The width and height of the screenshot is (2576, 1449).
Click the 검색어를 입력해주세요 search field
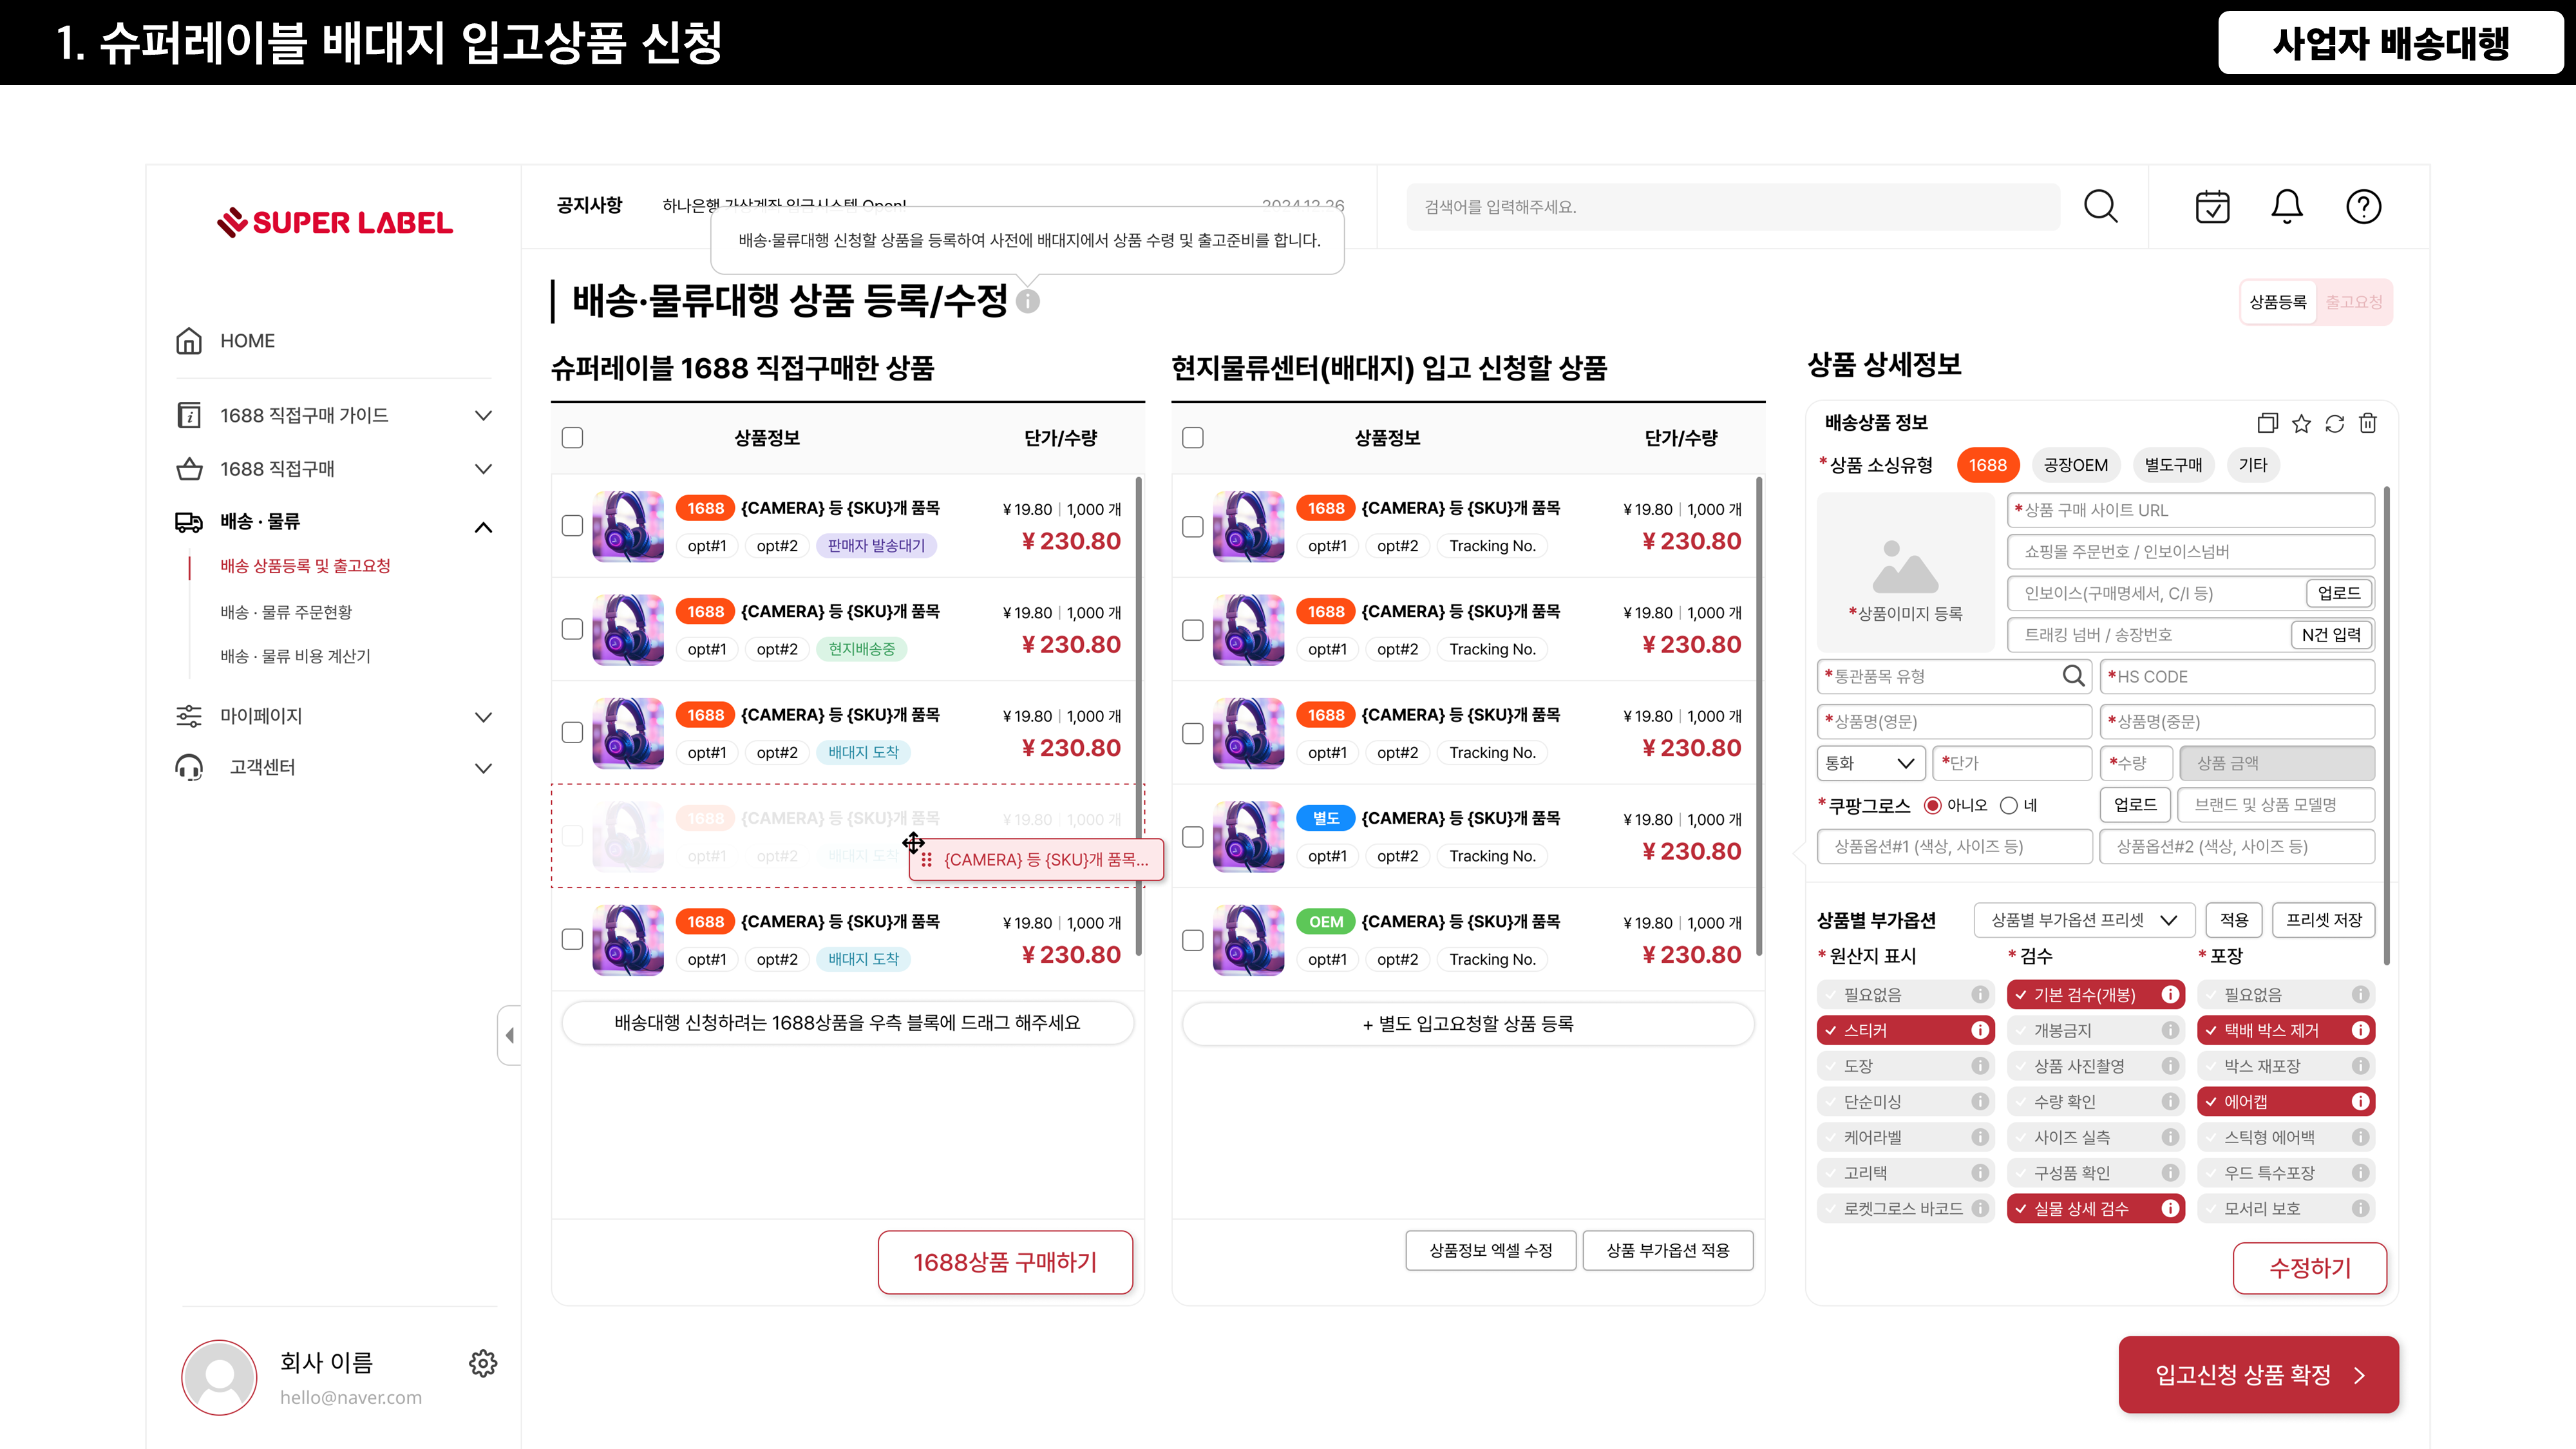coord(1733,207)
